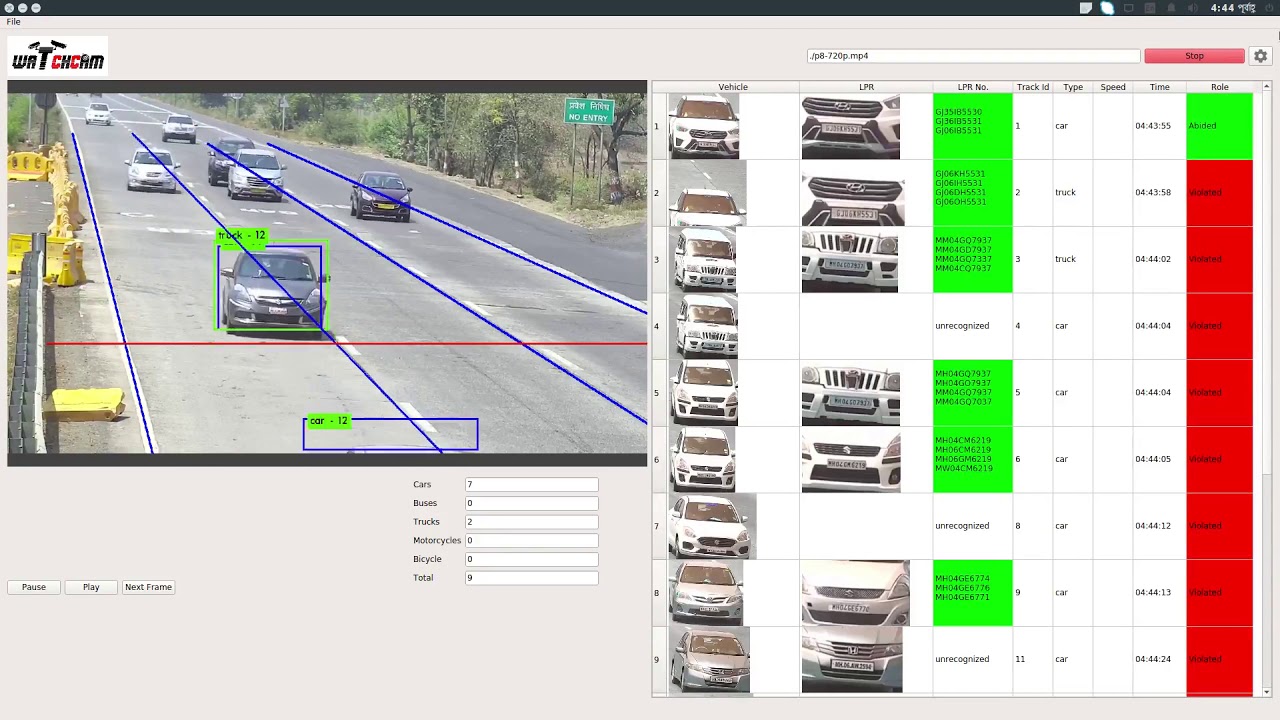1280x720 pixels.
Task: Click the green Abided role cell
Action: coord(1219,126)
